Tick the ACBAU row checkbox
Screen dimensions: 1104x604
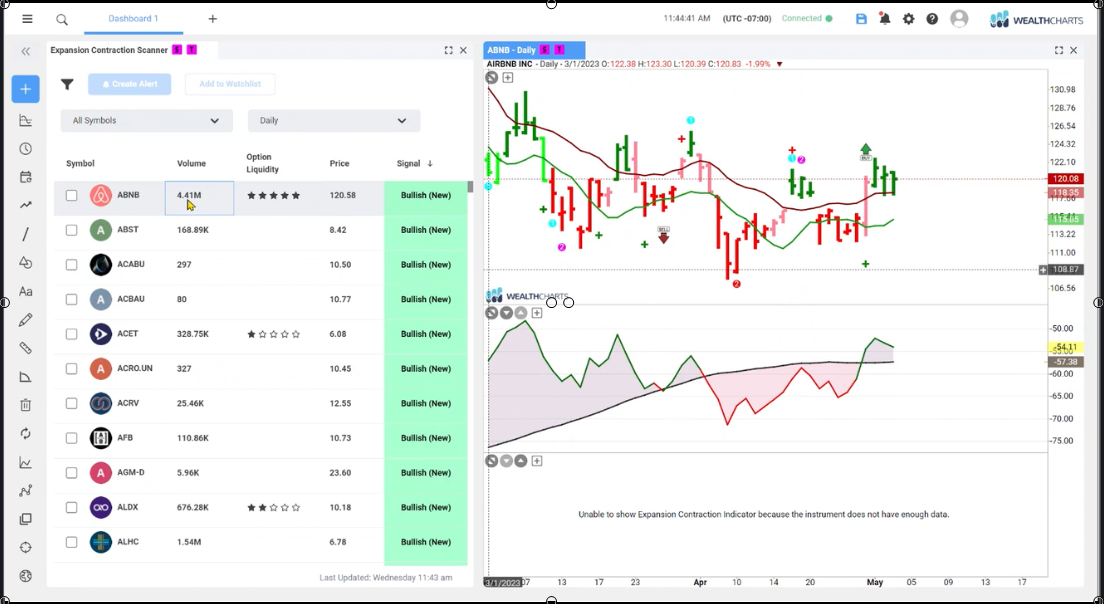71,299
